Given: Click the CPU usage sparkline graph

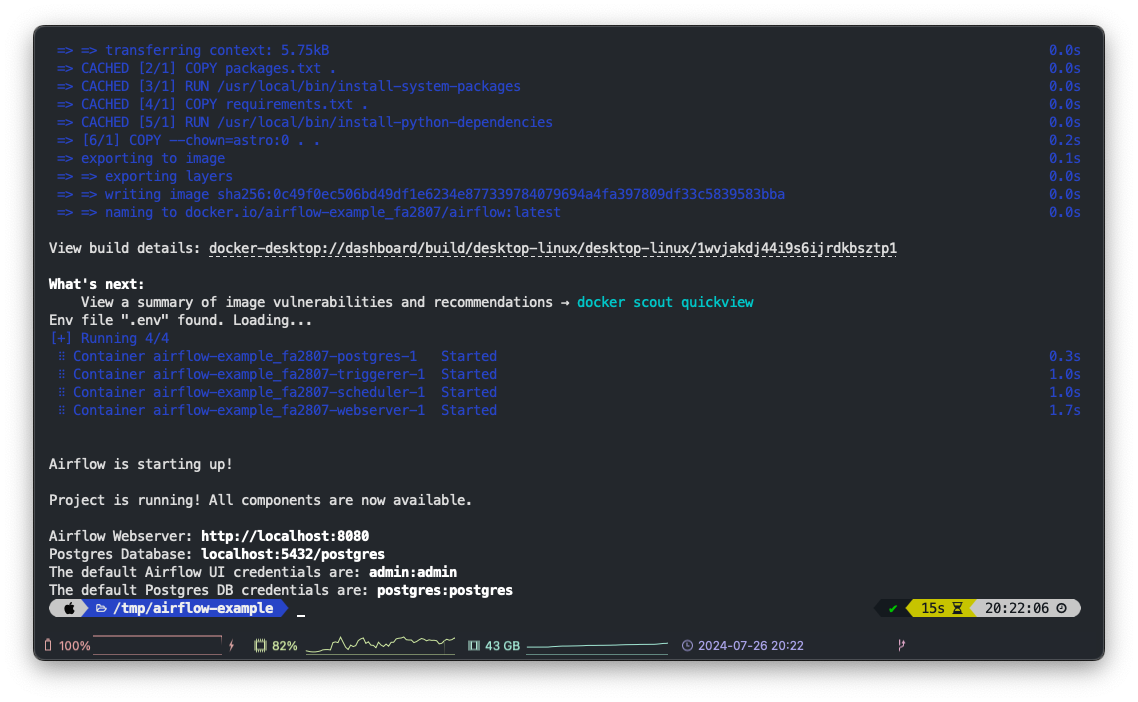Looking at the screenshot, I should (380, 644).
